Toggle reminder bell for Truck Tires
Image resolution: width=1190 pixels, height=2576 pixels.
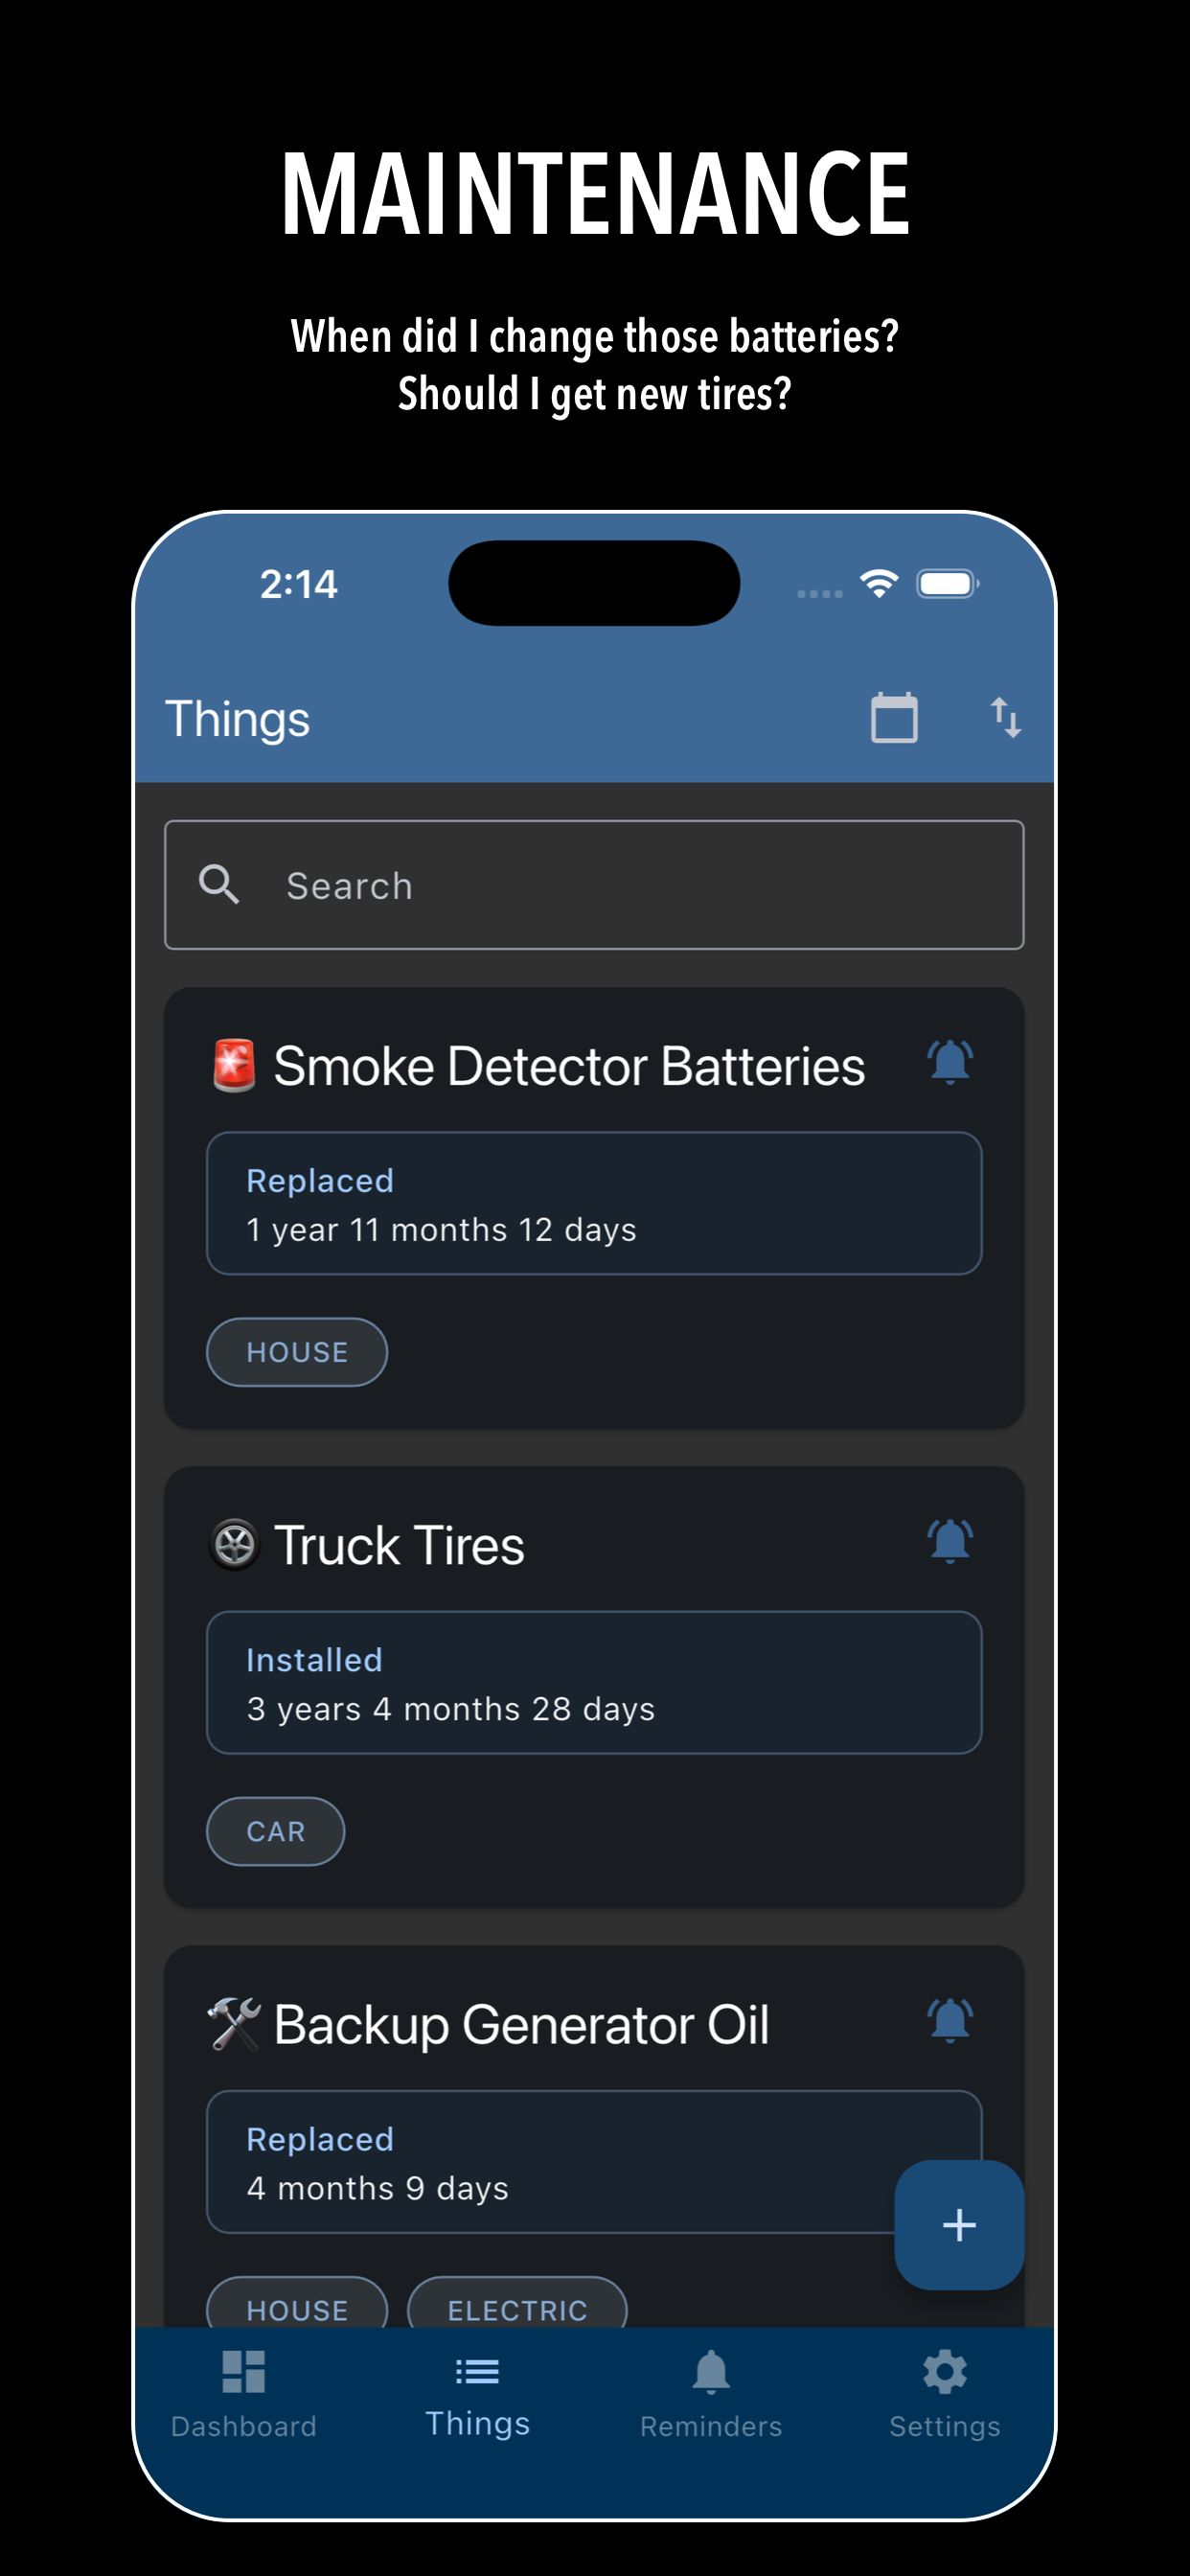pyautogui.click(x=949, y=1541)
